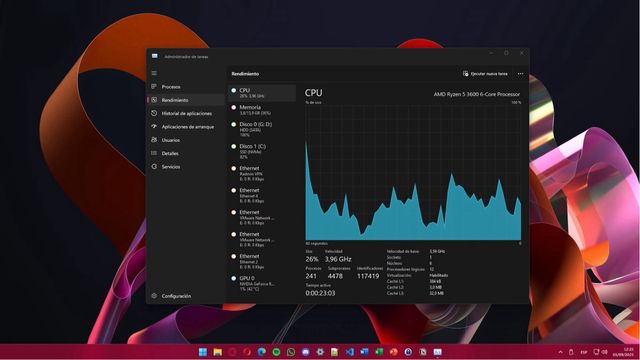Select the CPU performance entry

tap(262, 93)
